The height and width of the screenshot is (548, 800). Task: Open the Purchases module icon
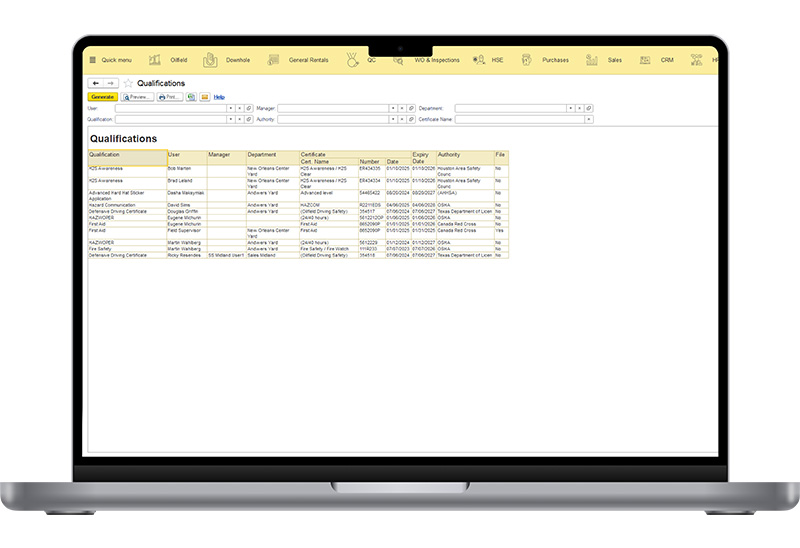tap(528, 60)
